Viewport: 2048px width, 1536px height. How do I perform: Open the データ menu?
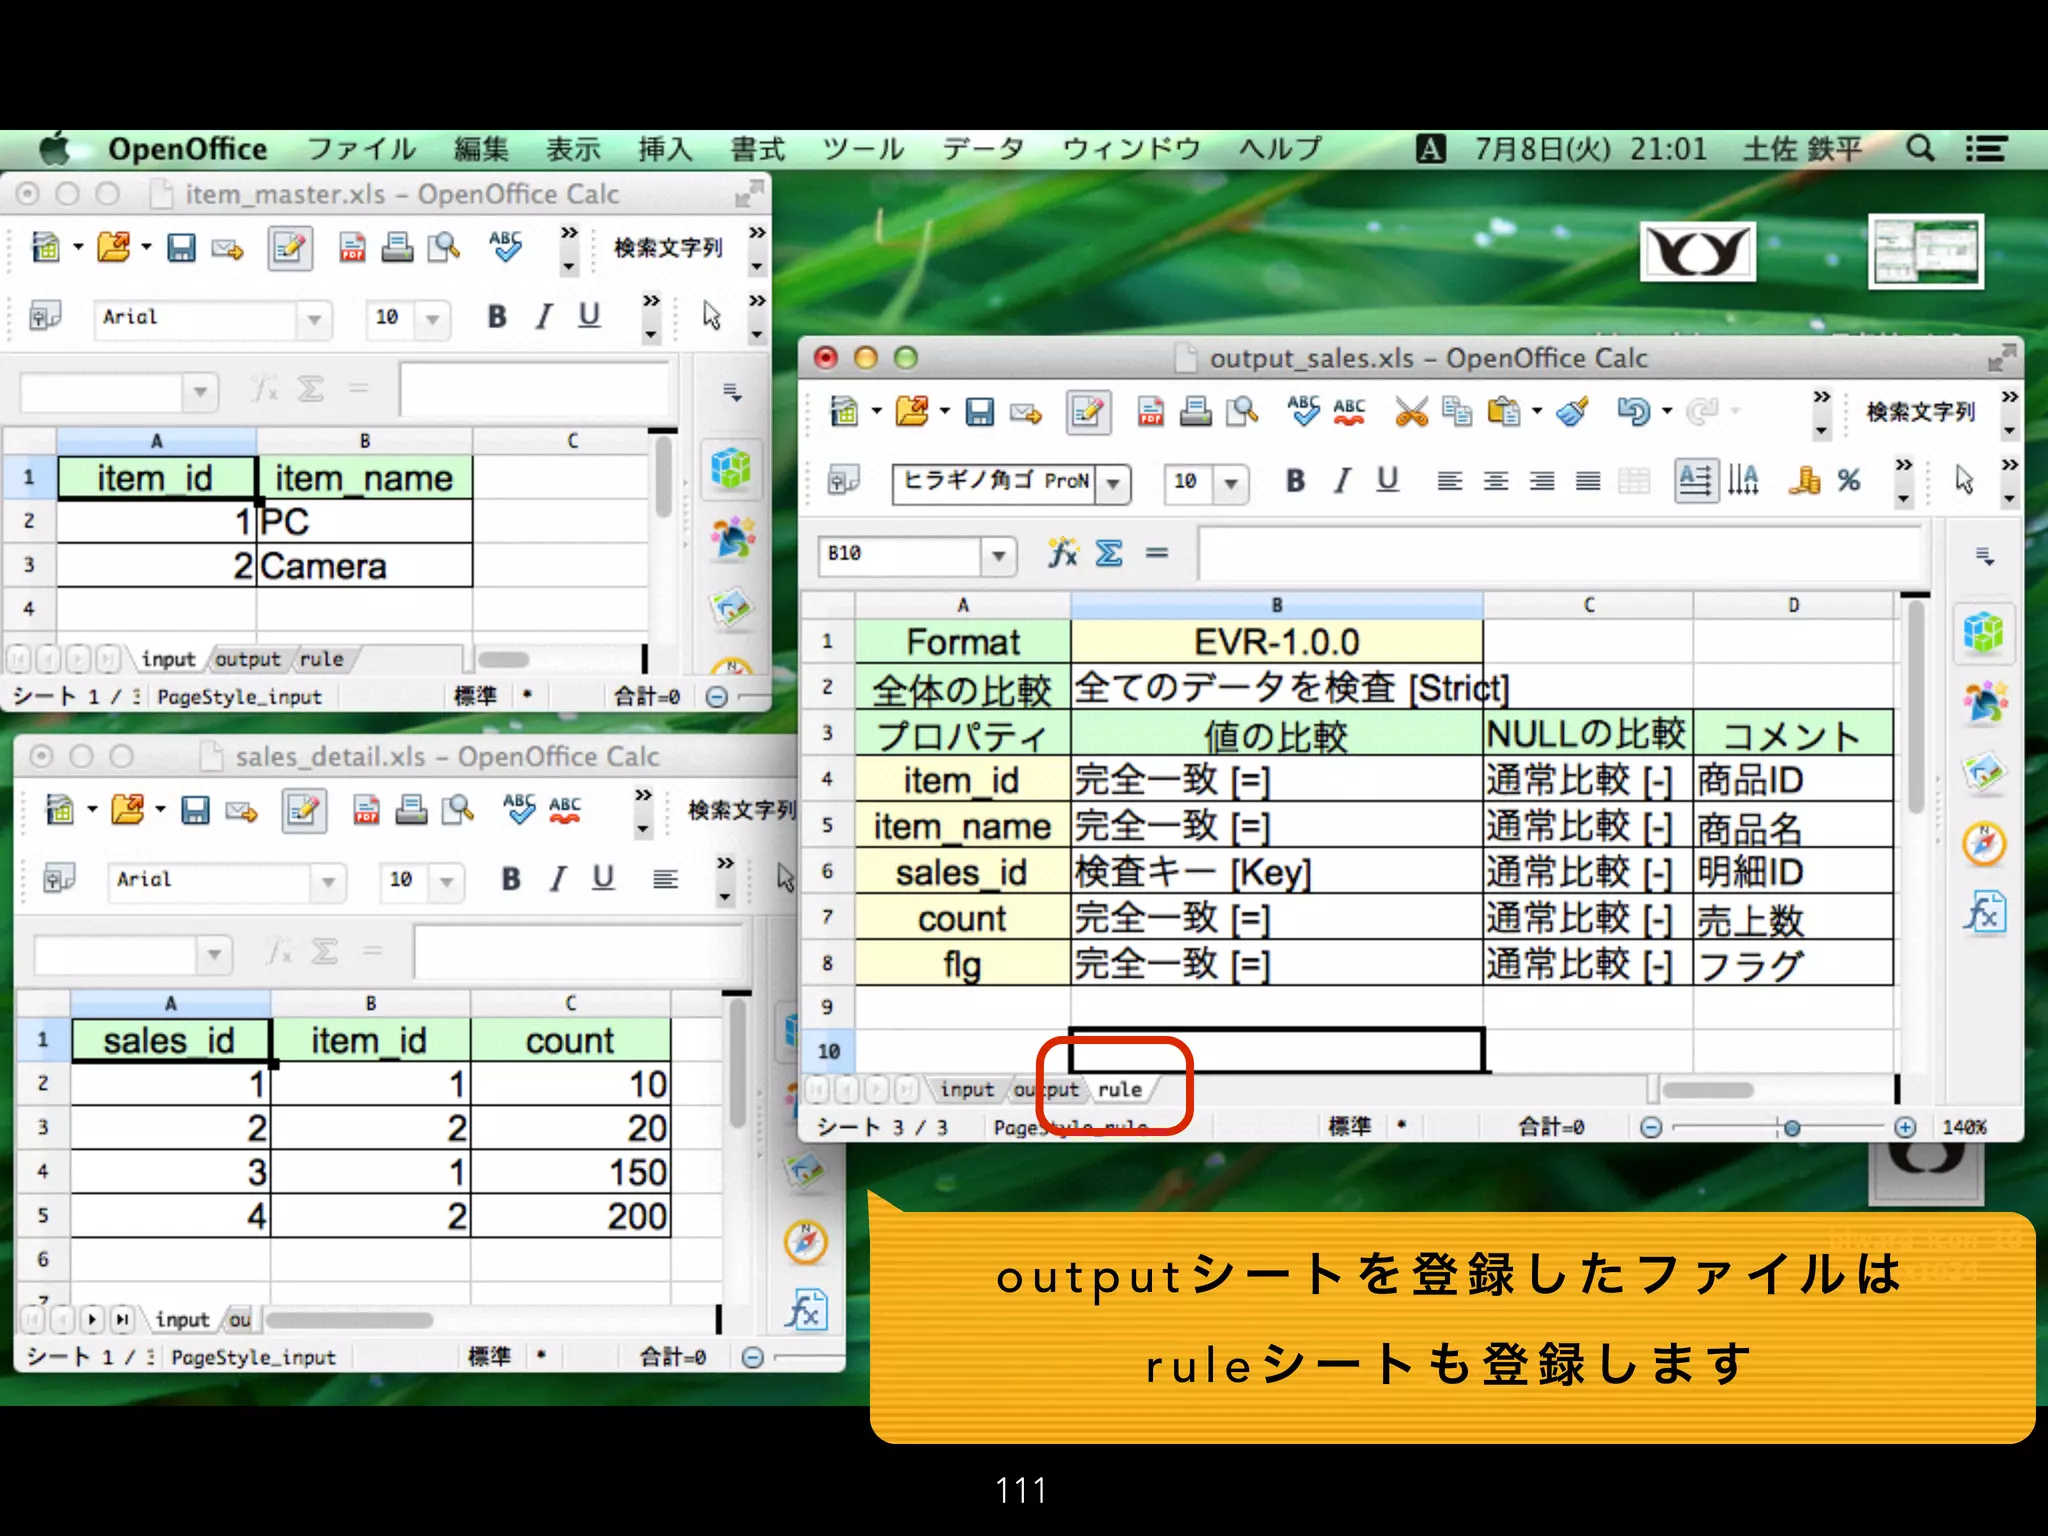pyautogui.click(x=983, y=149)
